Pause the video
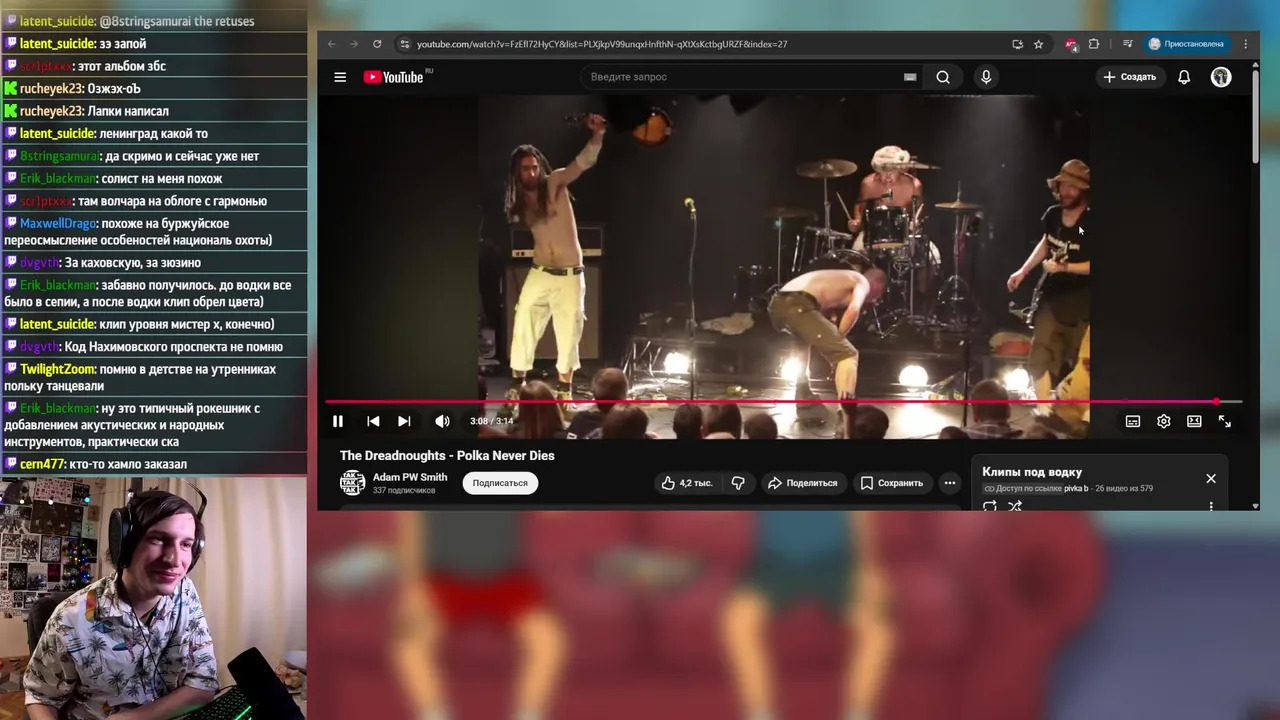Image resolution: width=1280 pixels, height=720 pixels. tap(338, 421)
